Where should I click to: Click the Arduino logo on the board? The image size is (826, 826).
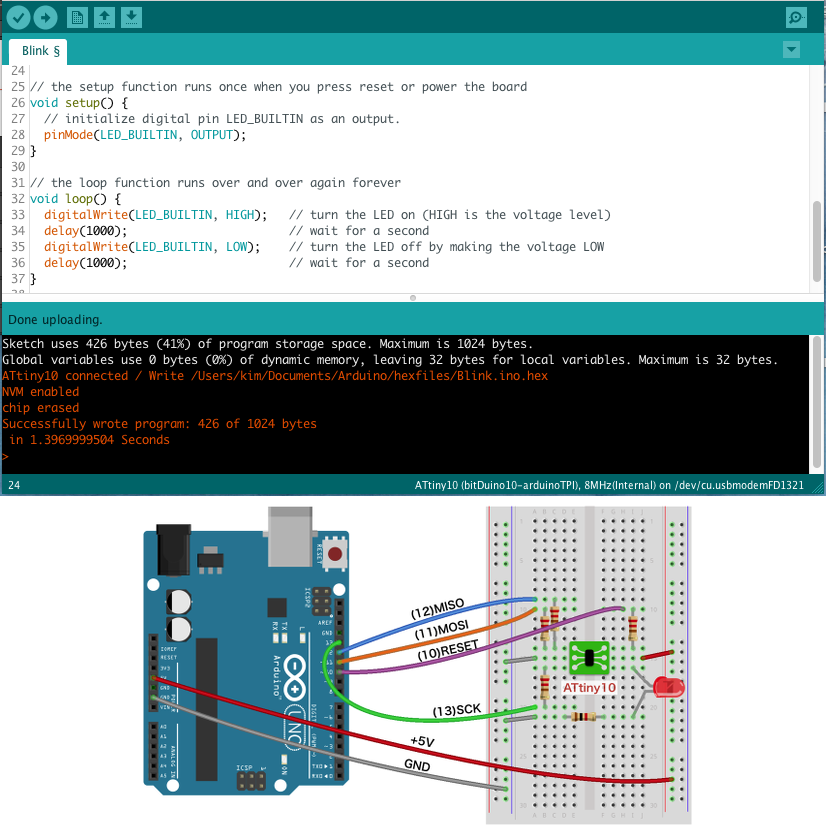point(294,676)
